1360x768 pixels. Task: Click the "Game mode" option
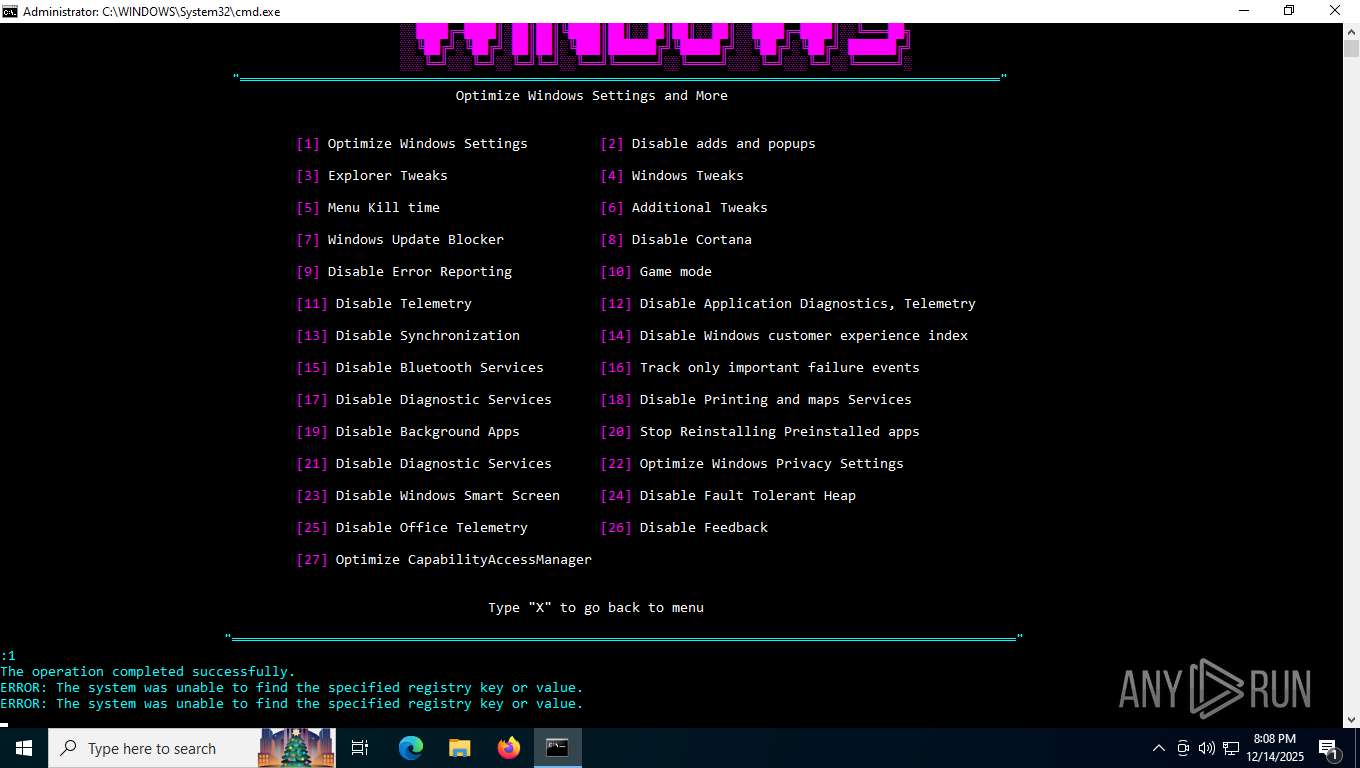point(675,272)
